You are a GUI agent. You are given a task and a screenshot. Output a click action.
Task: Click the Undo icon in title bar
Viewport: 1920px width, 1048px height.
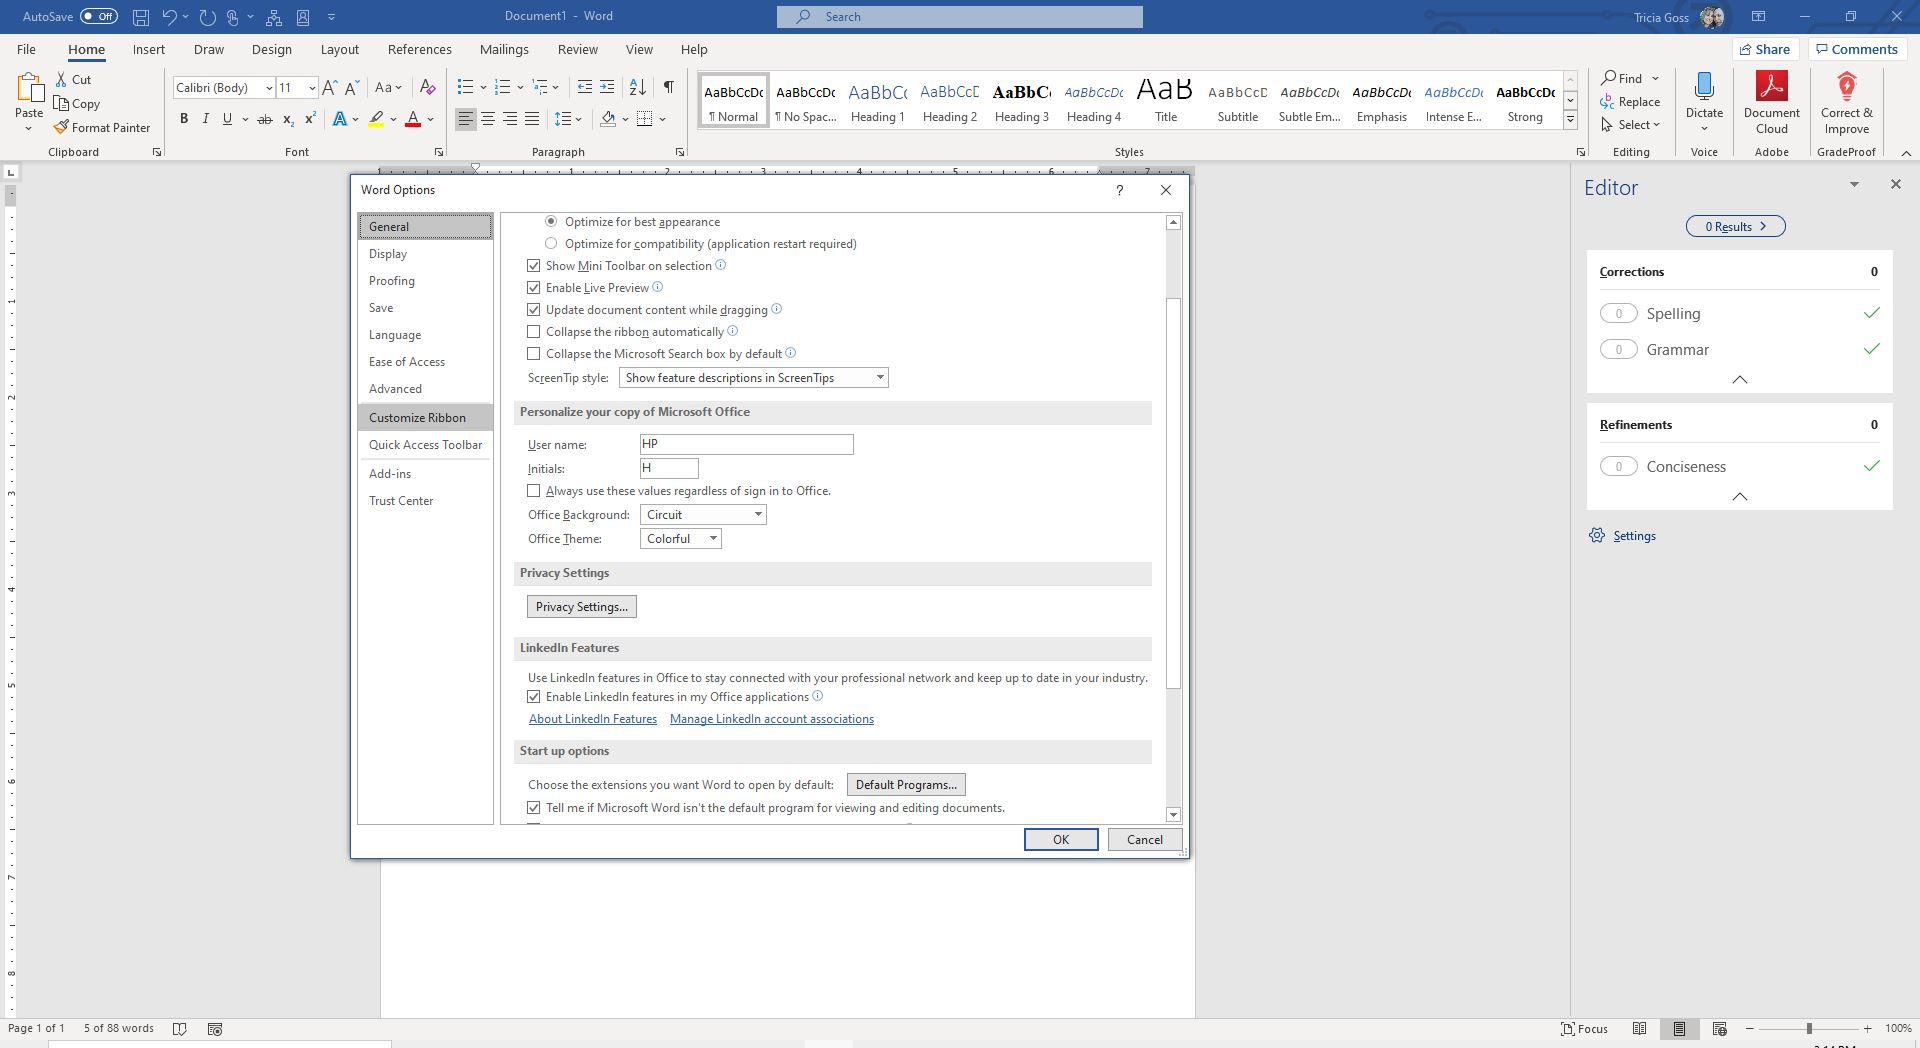[x=169, y=17]
